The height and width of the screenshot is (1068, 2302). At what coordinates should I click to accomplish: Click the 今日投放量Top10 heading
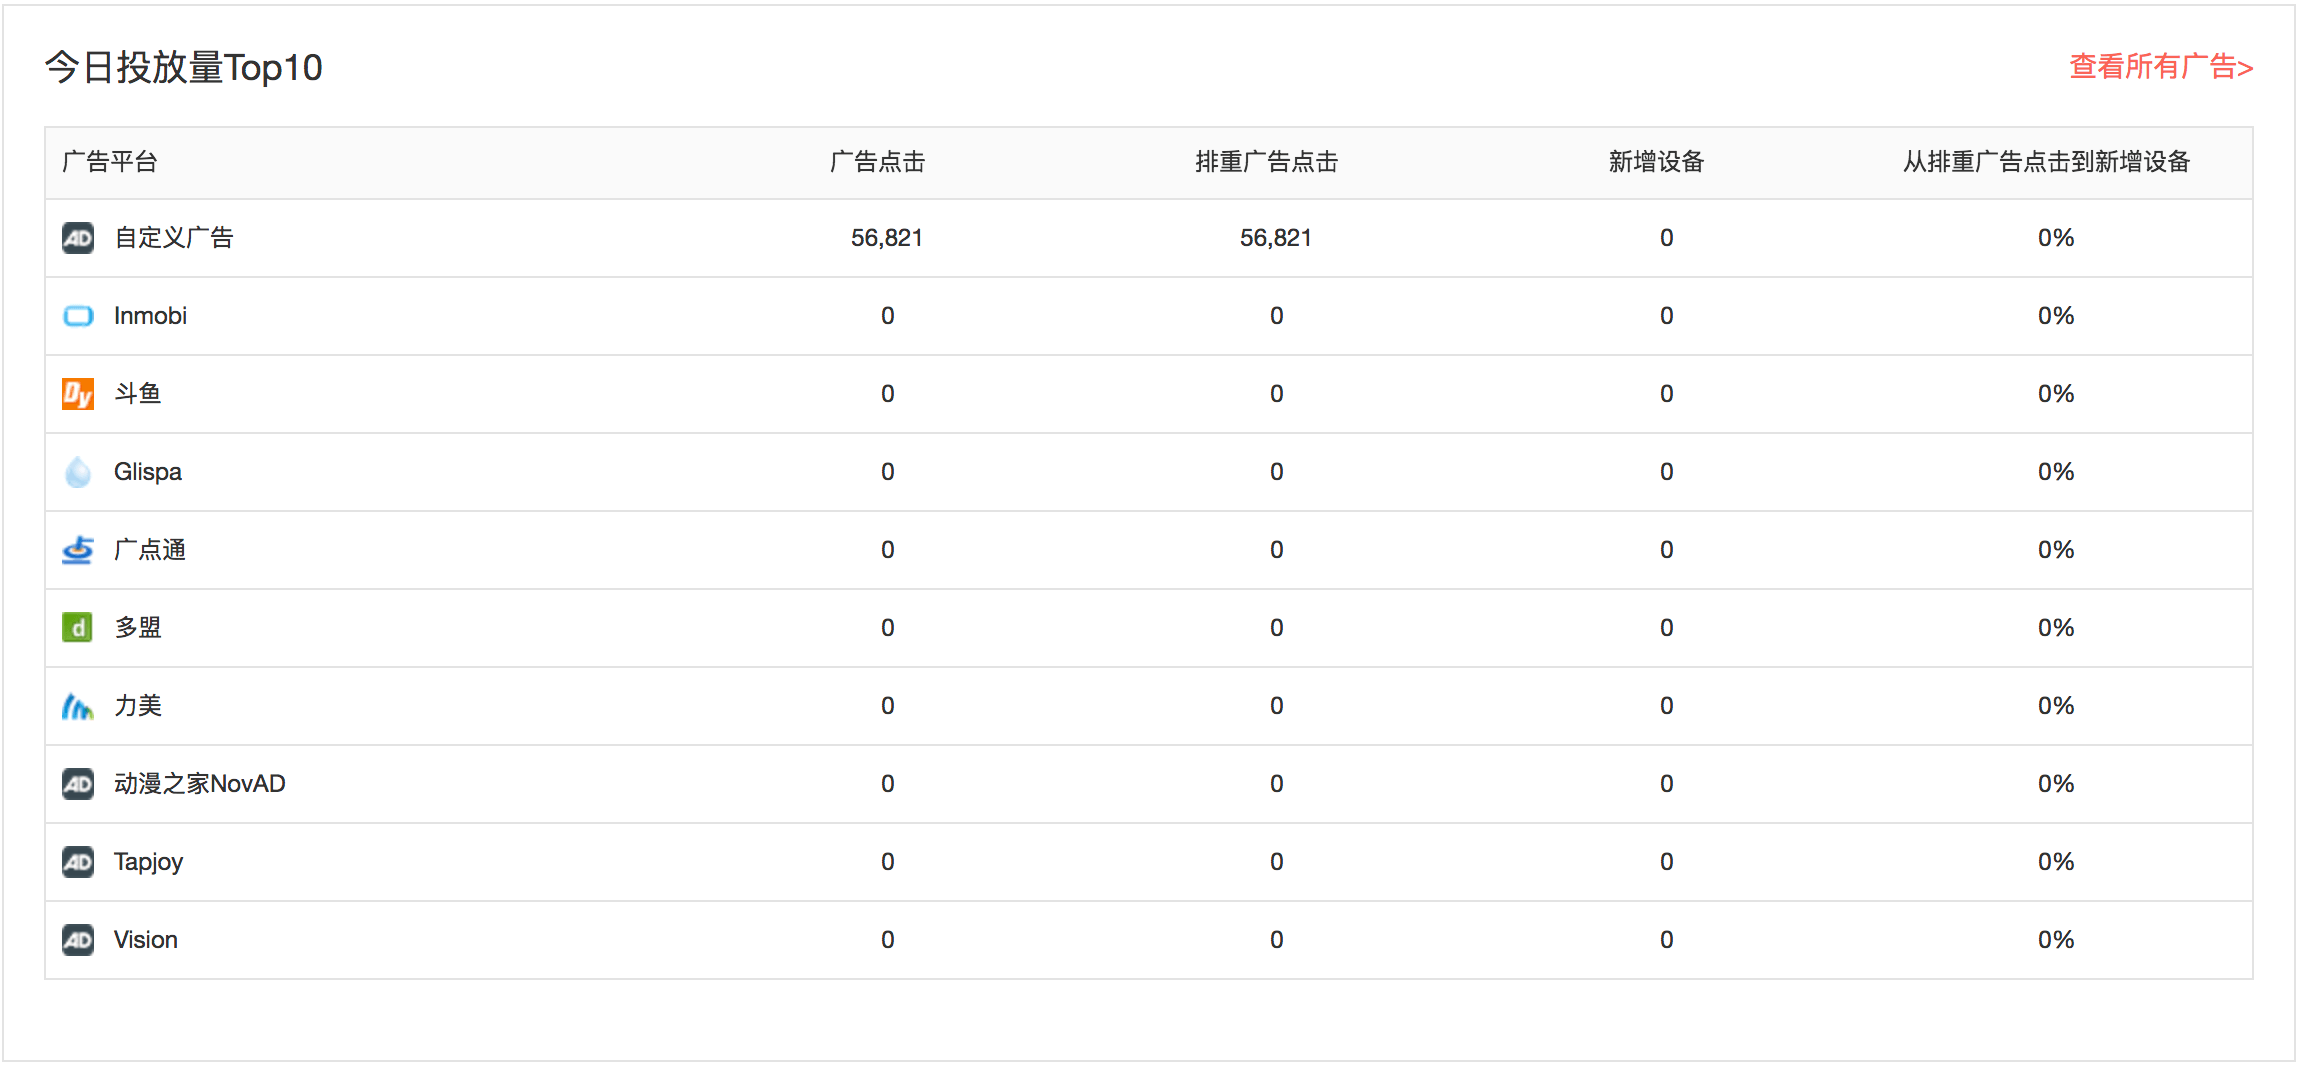(x=184, y=68)
